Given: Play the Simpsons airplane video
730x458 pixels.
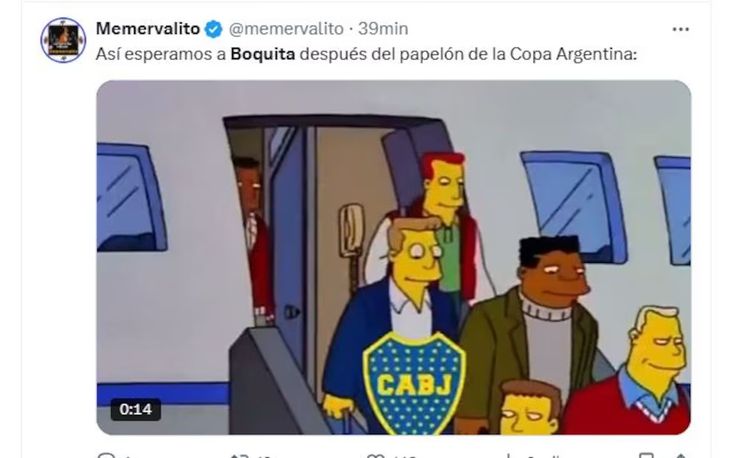Looking at the screenshot, I should [393, 257].
